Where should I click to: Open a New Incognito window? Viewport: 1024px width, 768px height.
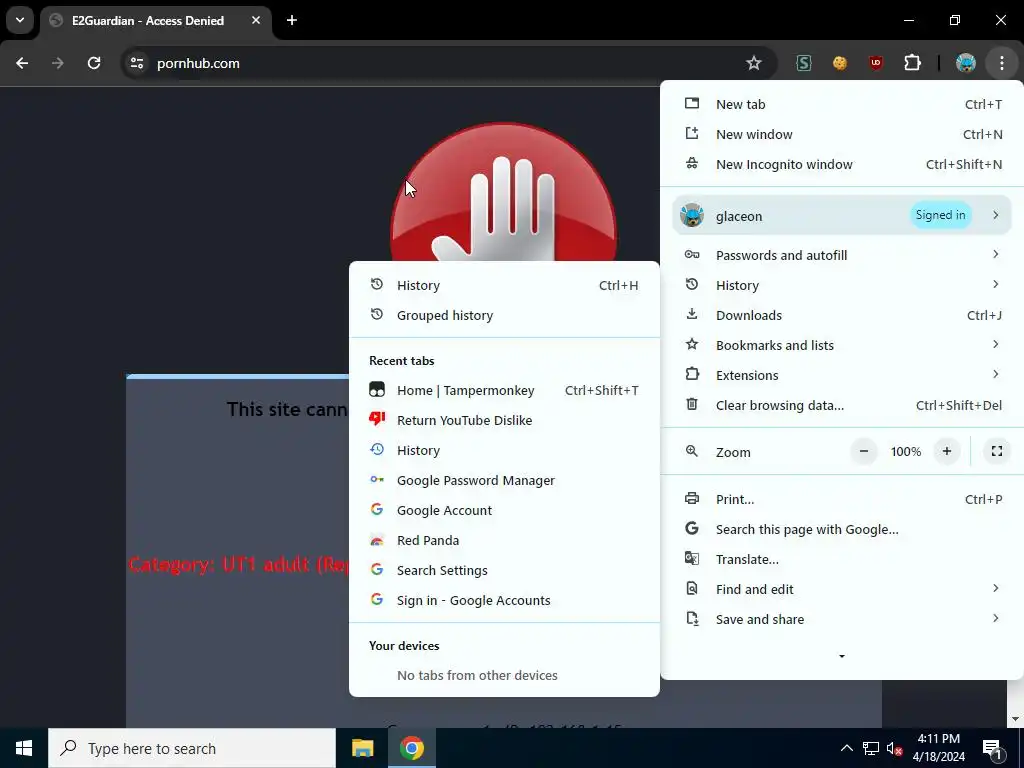pos(842,165)
